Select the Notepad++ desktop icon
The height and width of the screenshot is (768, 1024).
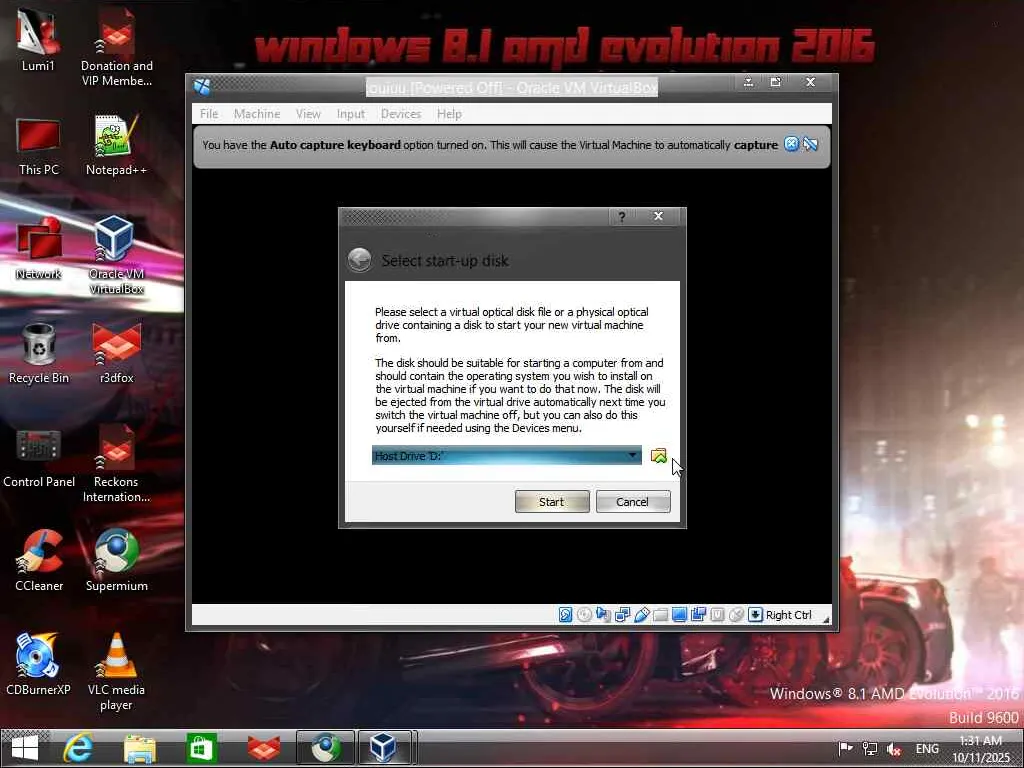point(116,145)
